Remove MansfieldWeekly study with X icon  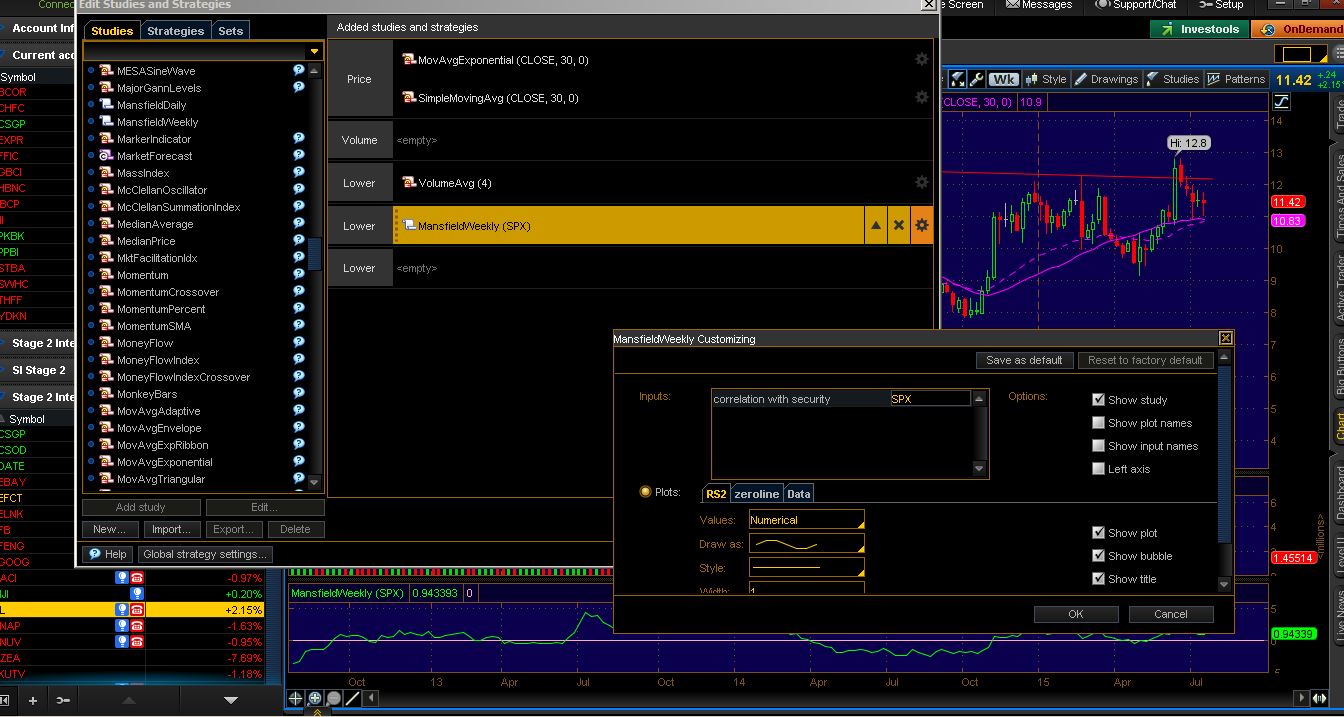click(x=899, y=226)
